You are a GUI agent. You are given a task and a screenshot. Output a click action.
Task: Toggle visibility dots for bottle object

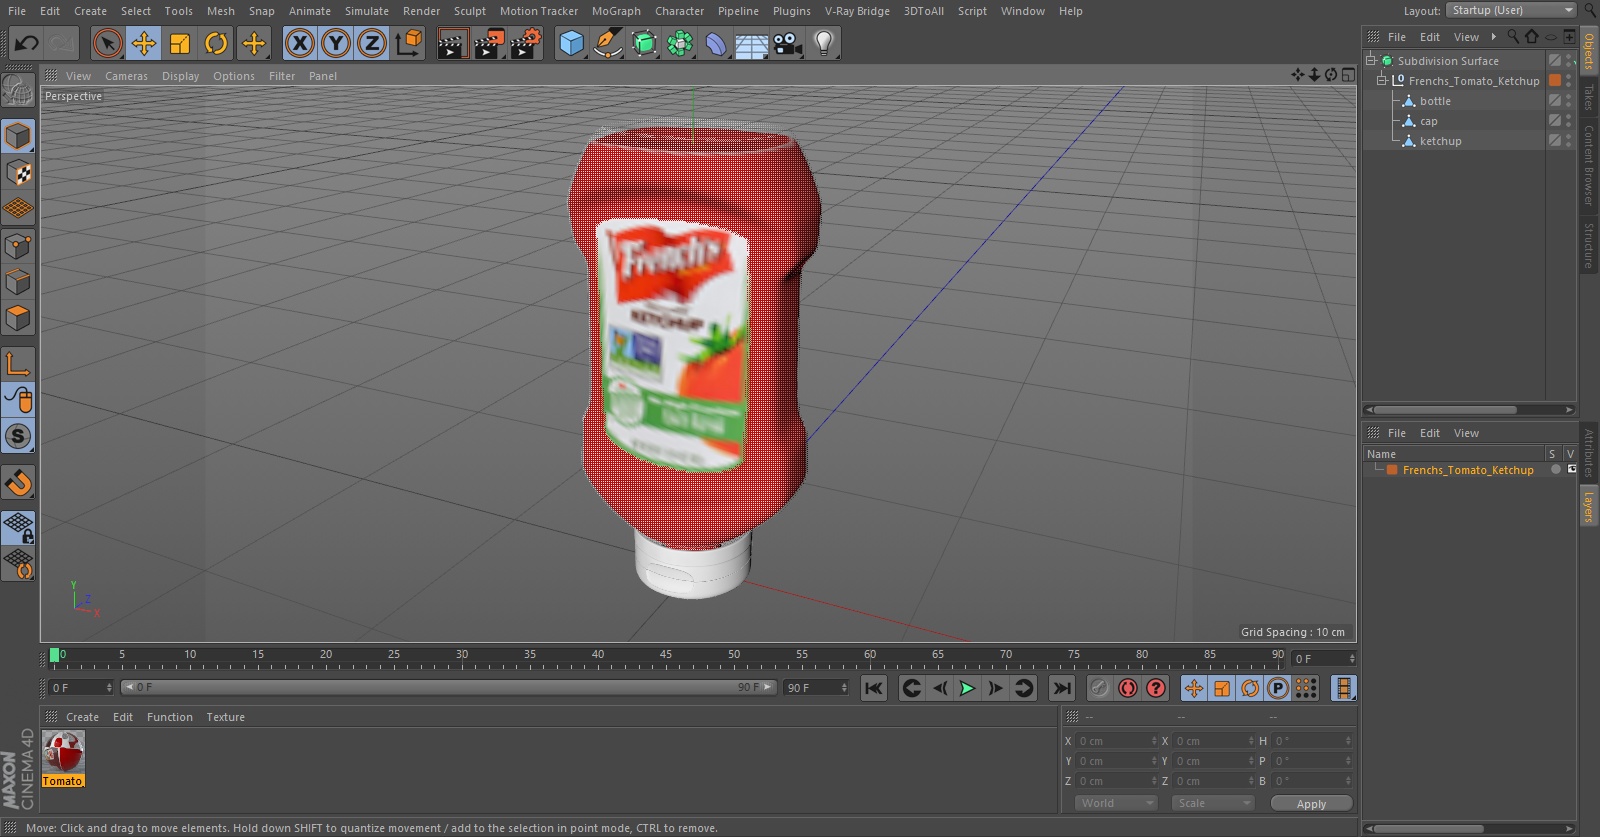coord(1569,101)
